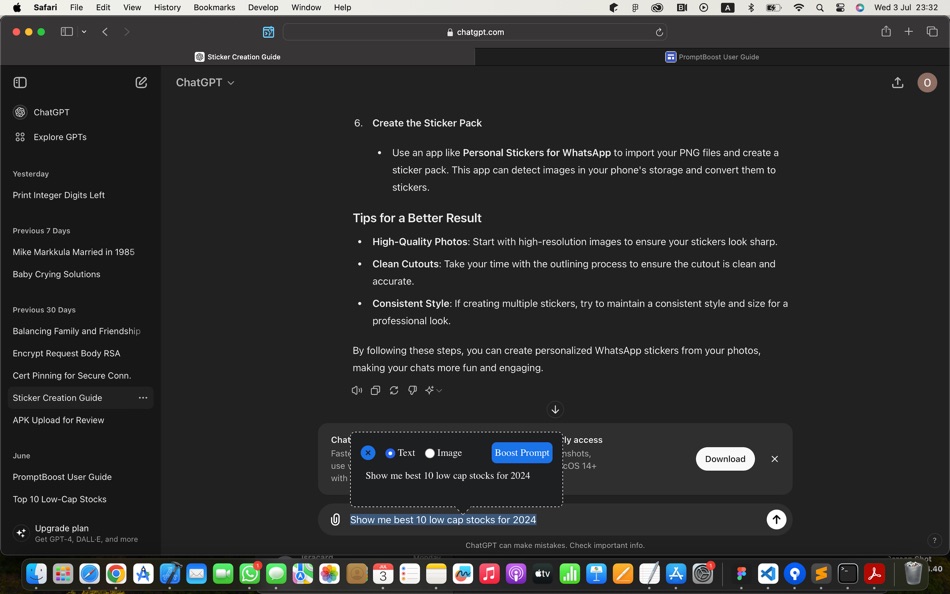This screenshot has width=950, height=594.
Task: Select the Image radio in PromptBoost popup
Action: coord(430,452)
